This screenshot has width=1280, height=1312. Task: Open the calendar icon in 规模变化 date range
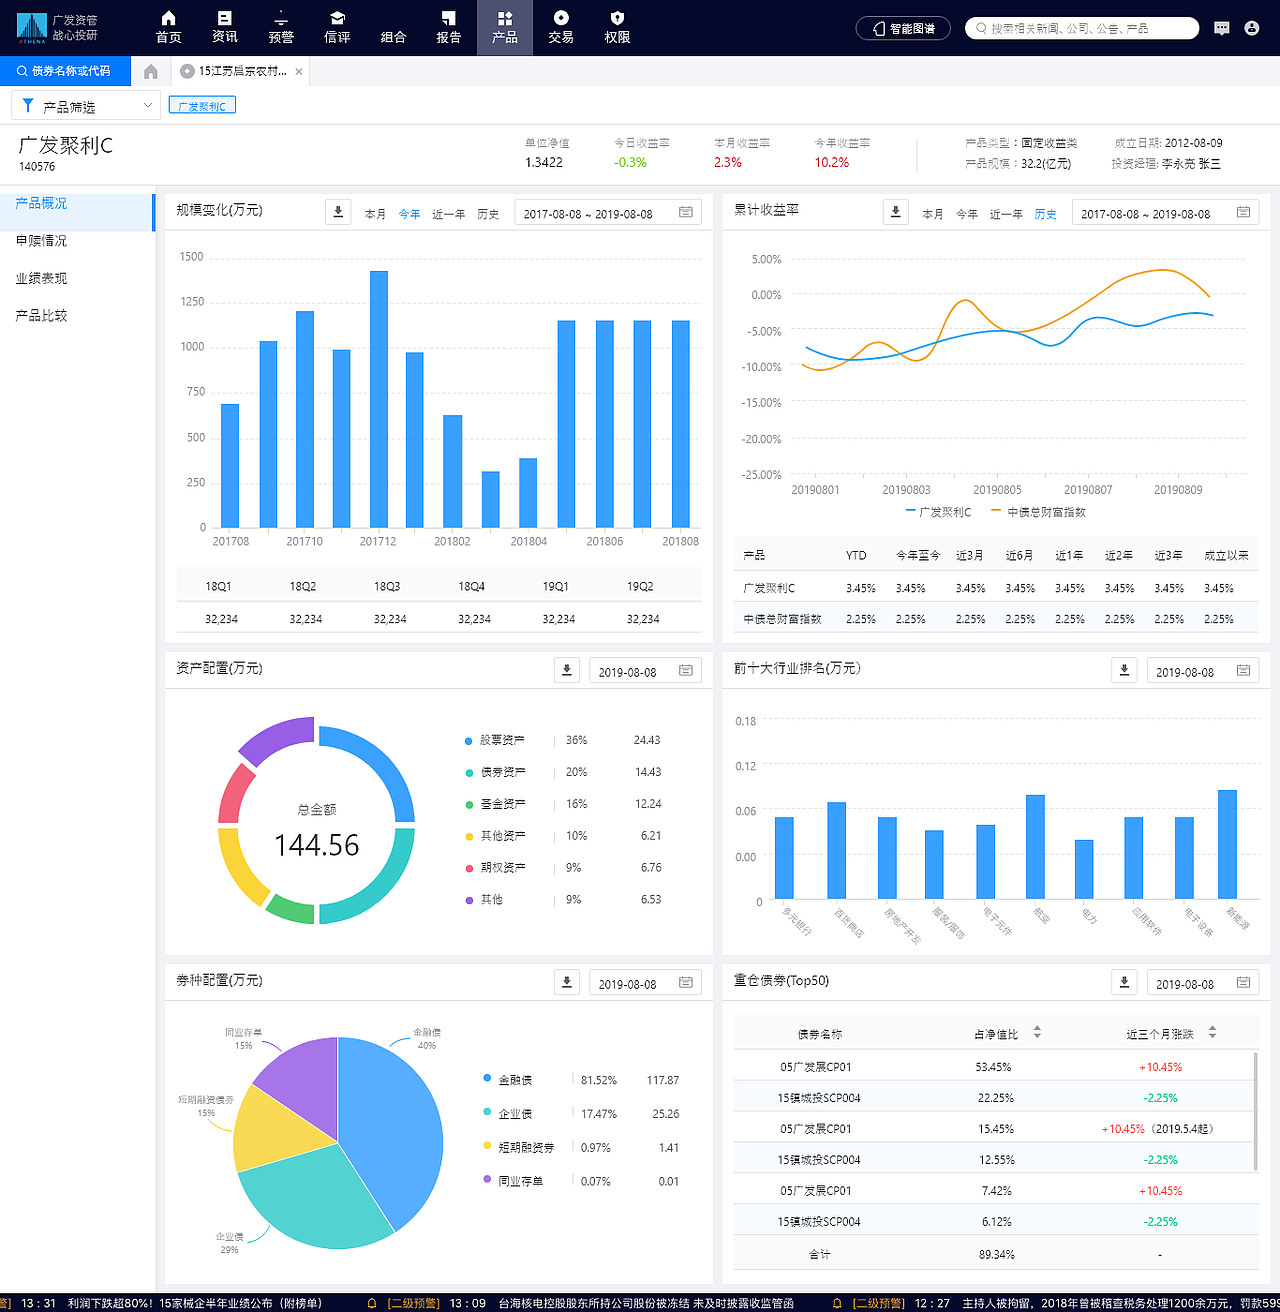[686, 212]
